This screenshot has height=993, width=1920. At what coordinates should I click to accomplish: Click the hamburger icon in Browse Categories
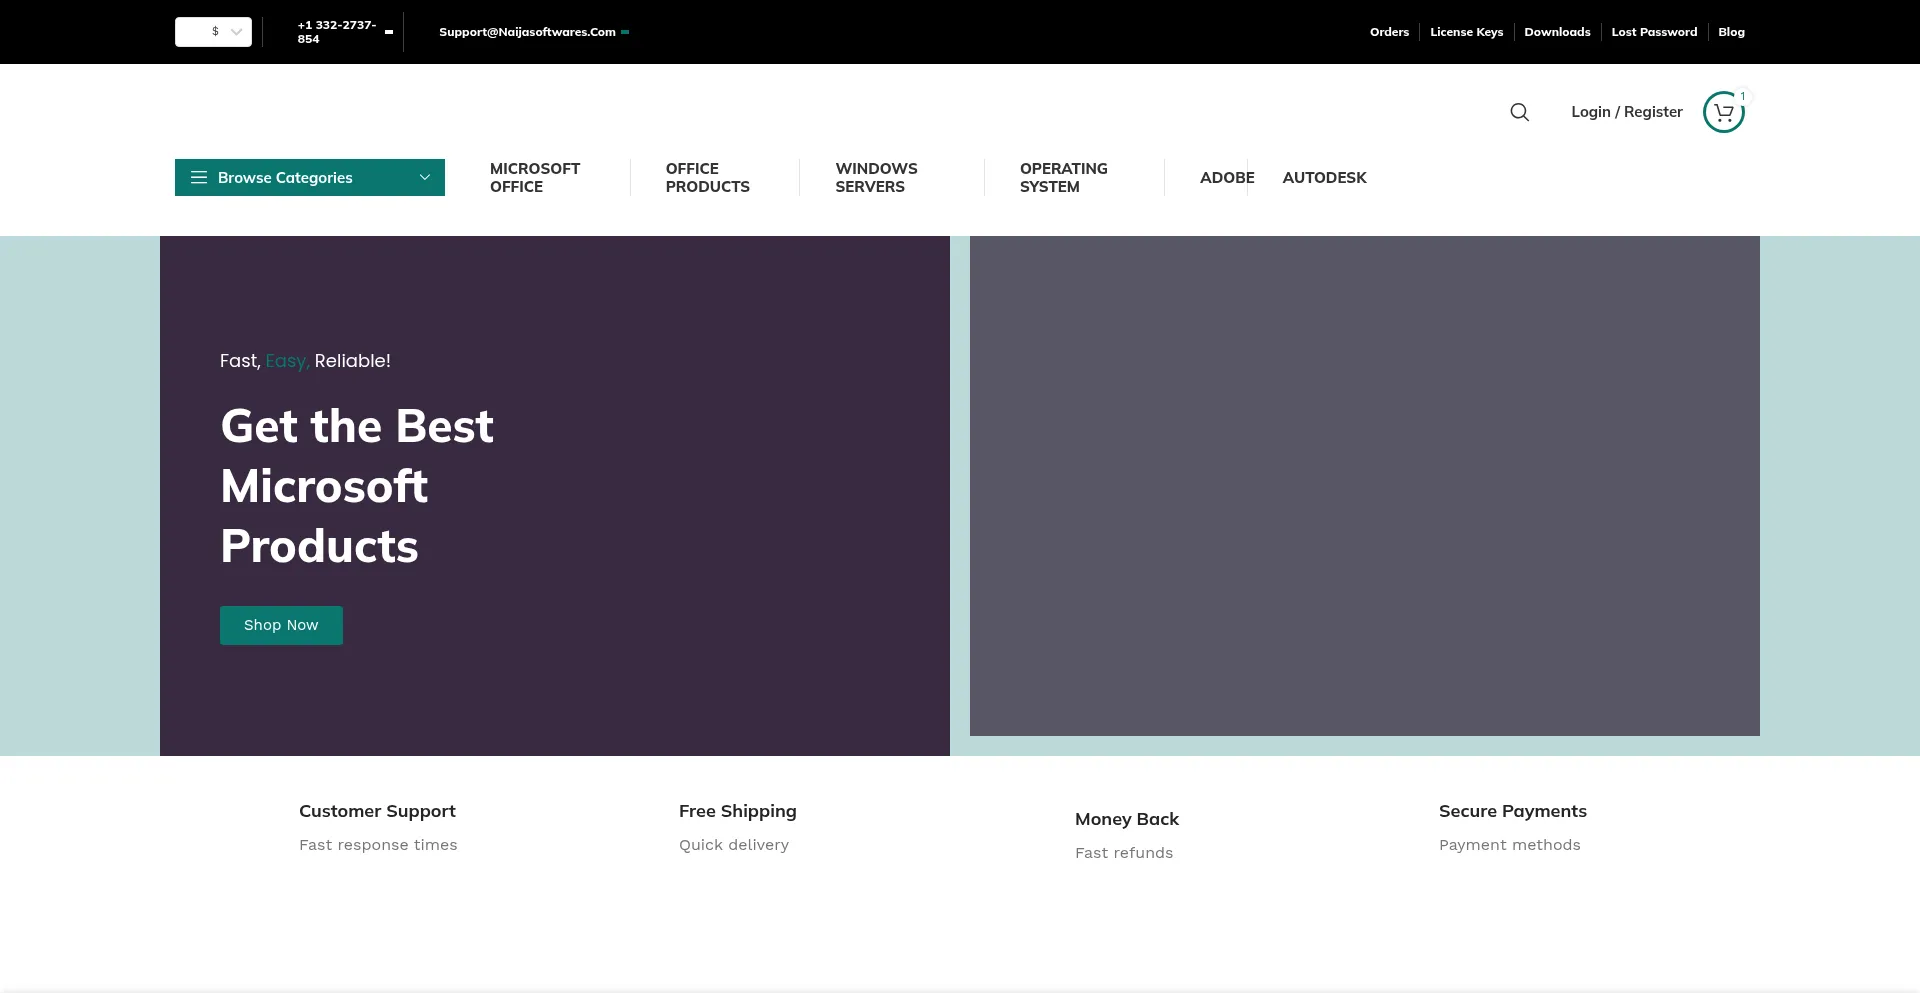pos(199,177)
